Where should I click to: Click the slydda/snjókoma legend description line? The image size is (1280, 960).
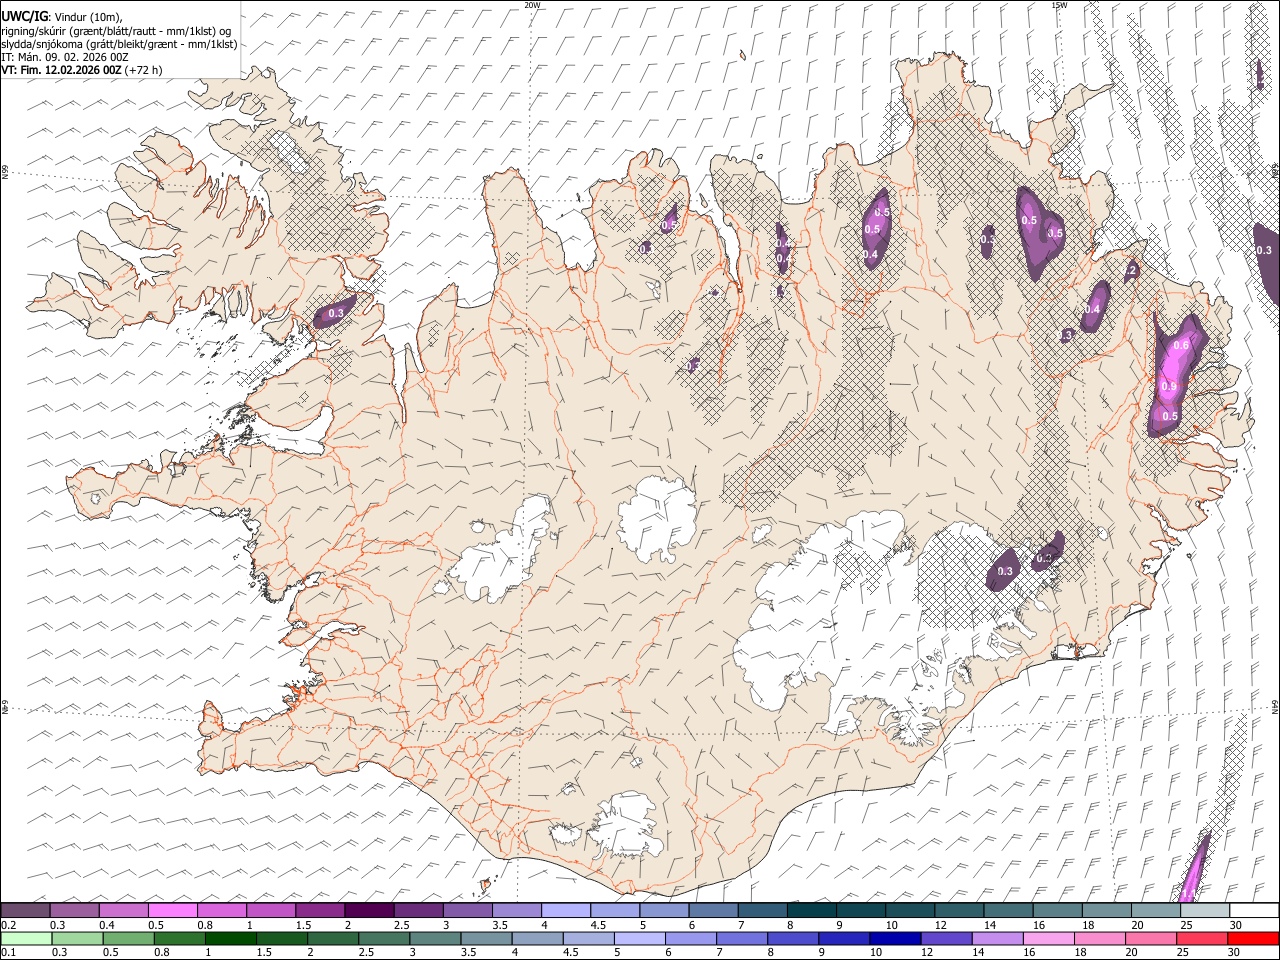click(x=119, y=44)
